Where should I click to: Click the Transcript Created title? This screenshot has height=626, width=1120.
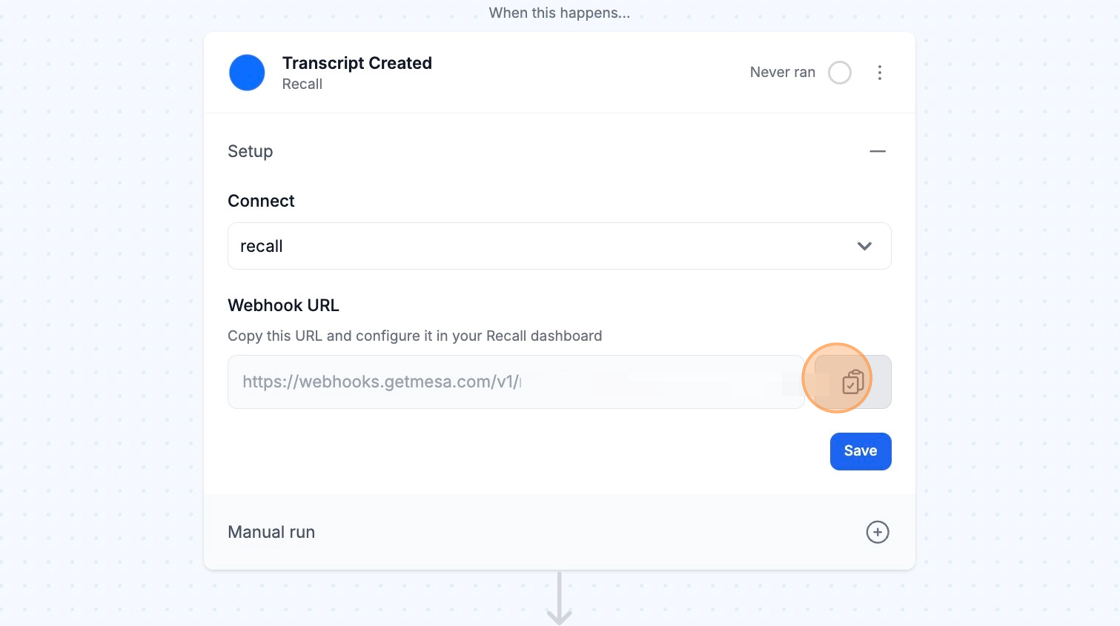coord(357,63)
